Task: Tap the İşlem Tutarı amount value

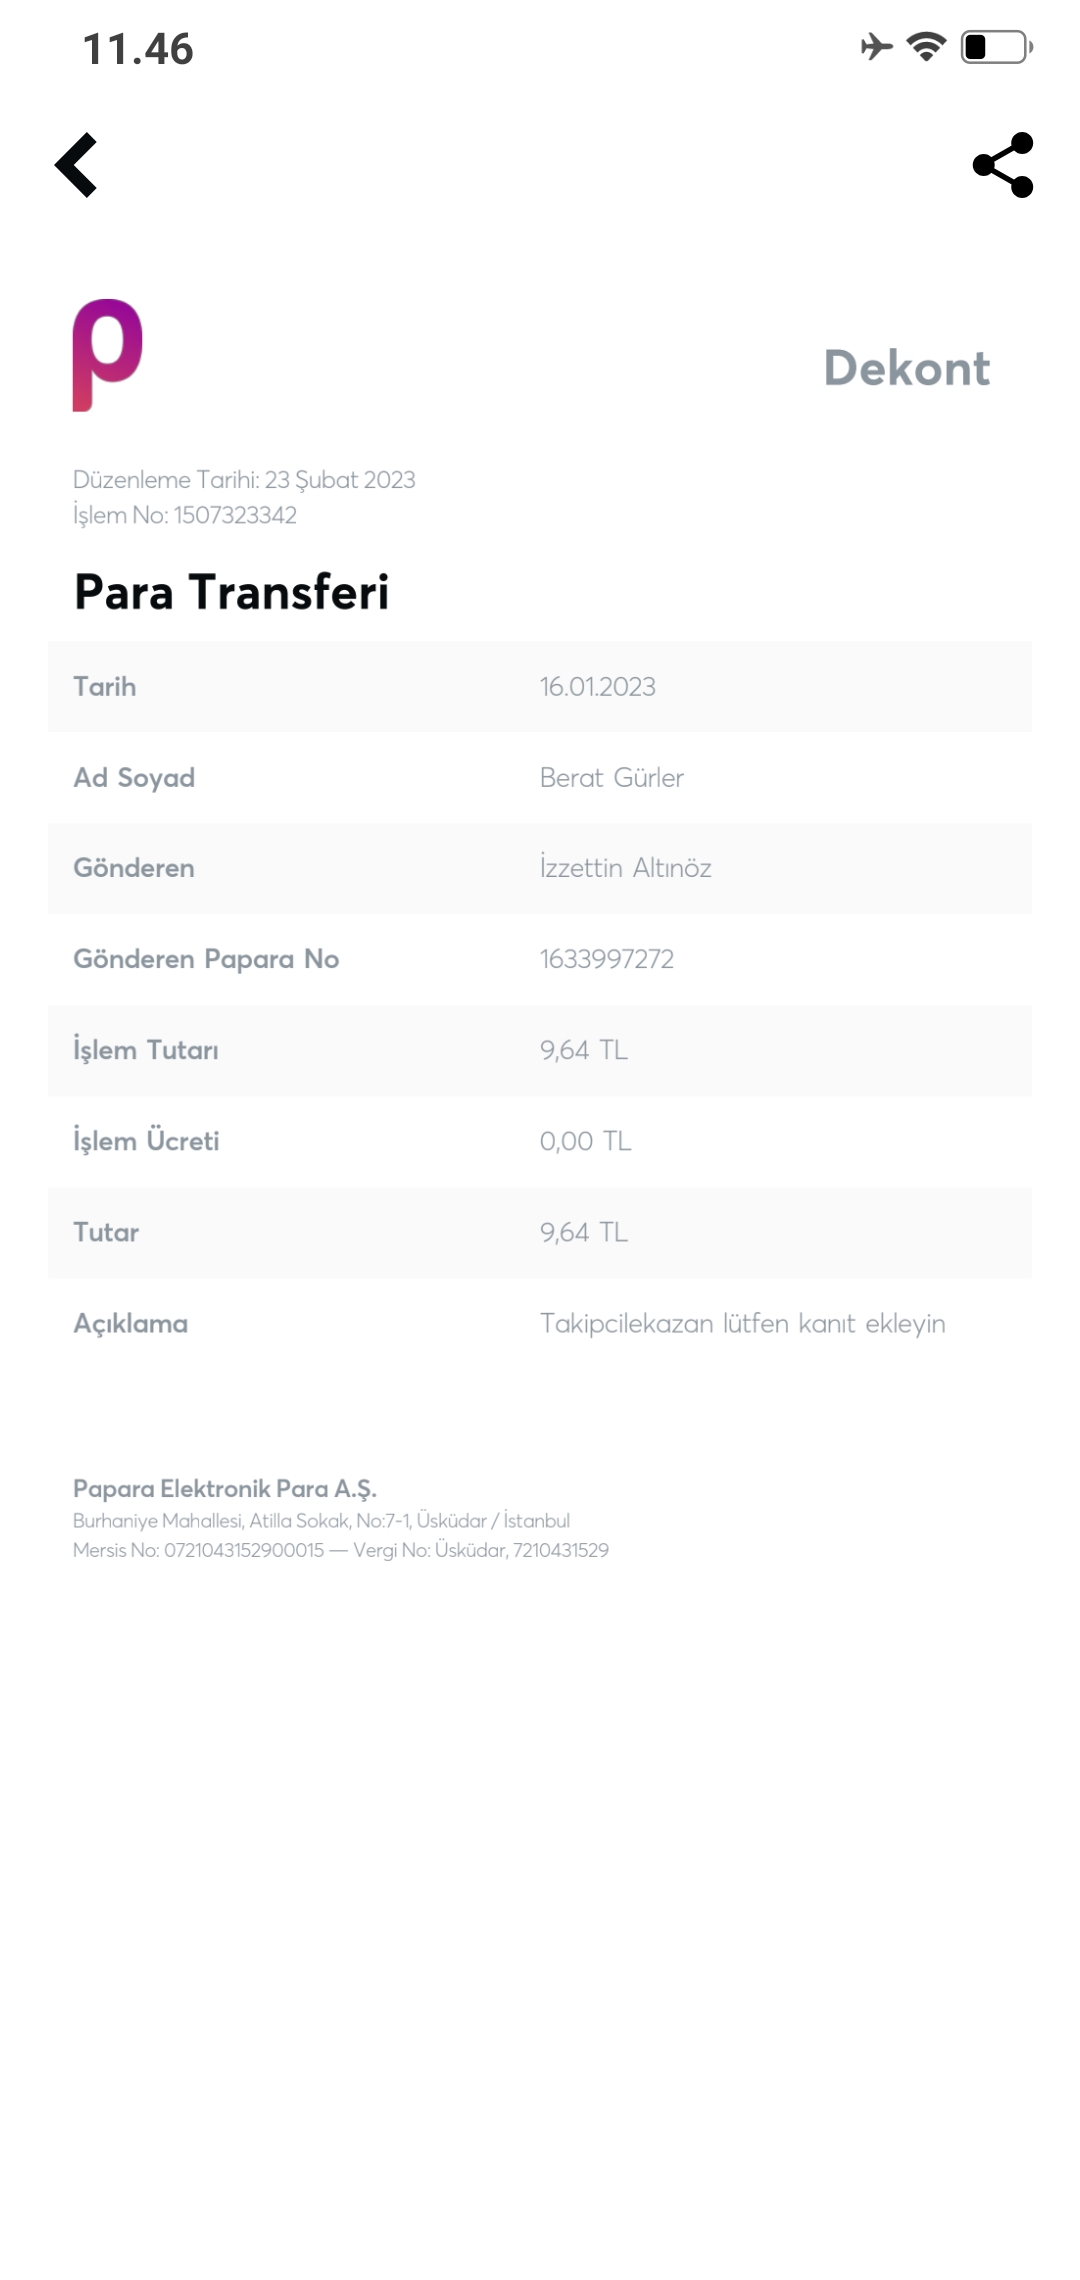Action: pos(583,1050)
